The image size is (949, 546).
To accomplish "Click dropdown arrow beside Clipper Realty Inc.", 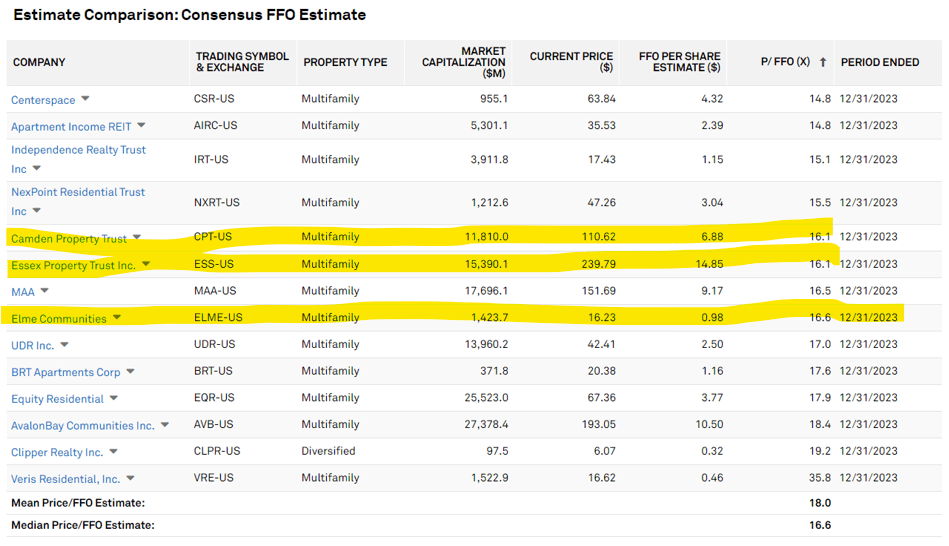I will click(x=114, y=452).
